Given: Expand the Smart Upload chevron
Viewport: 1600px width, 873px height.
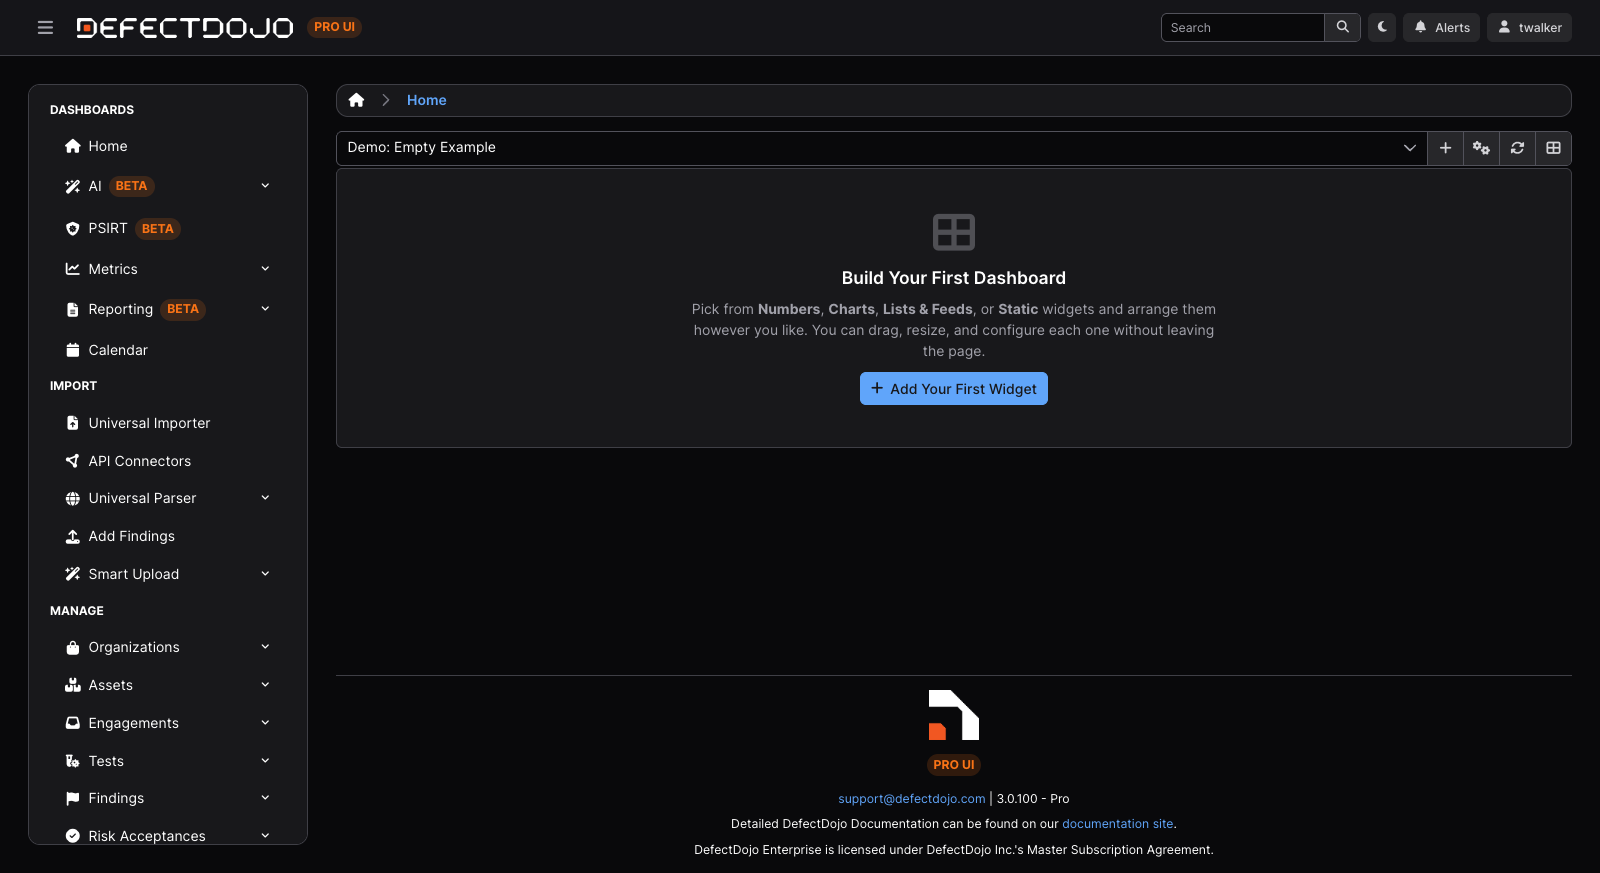Looking at the screenshot, I should [265, 574].
